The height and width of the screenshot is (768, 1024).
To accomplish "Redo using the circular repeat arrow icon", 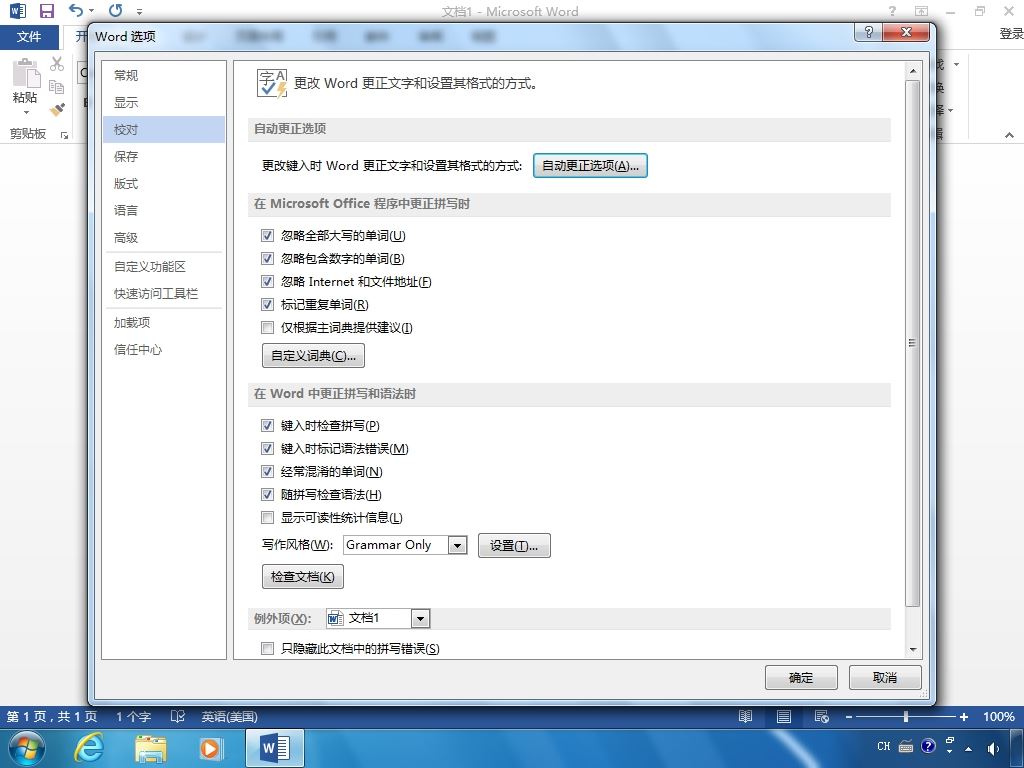I will [116, 10].
